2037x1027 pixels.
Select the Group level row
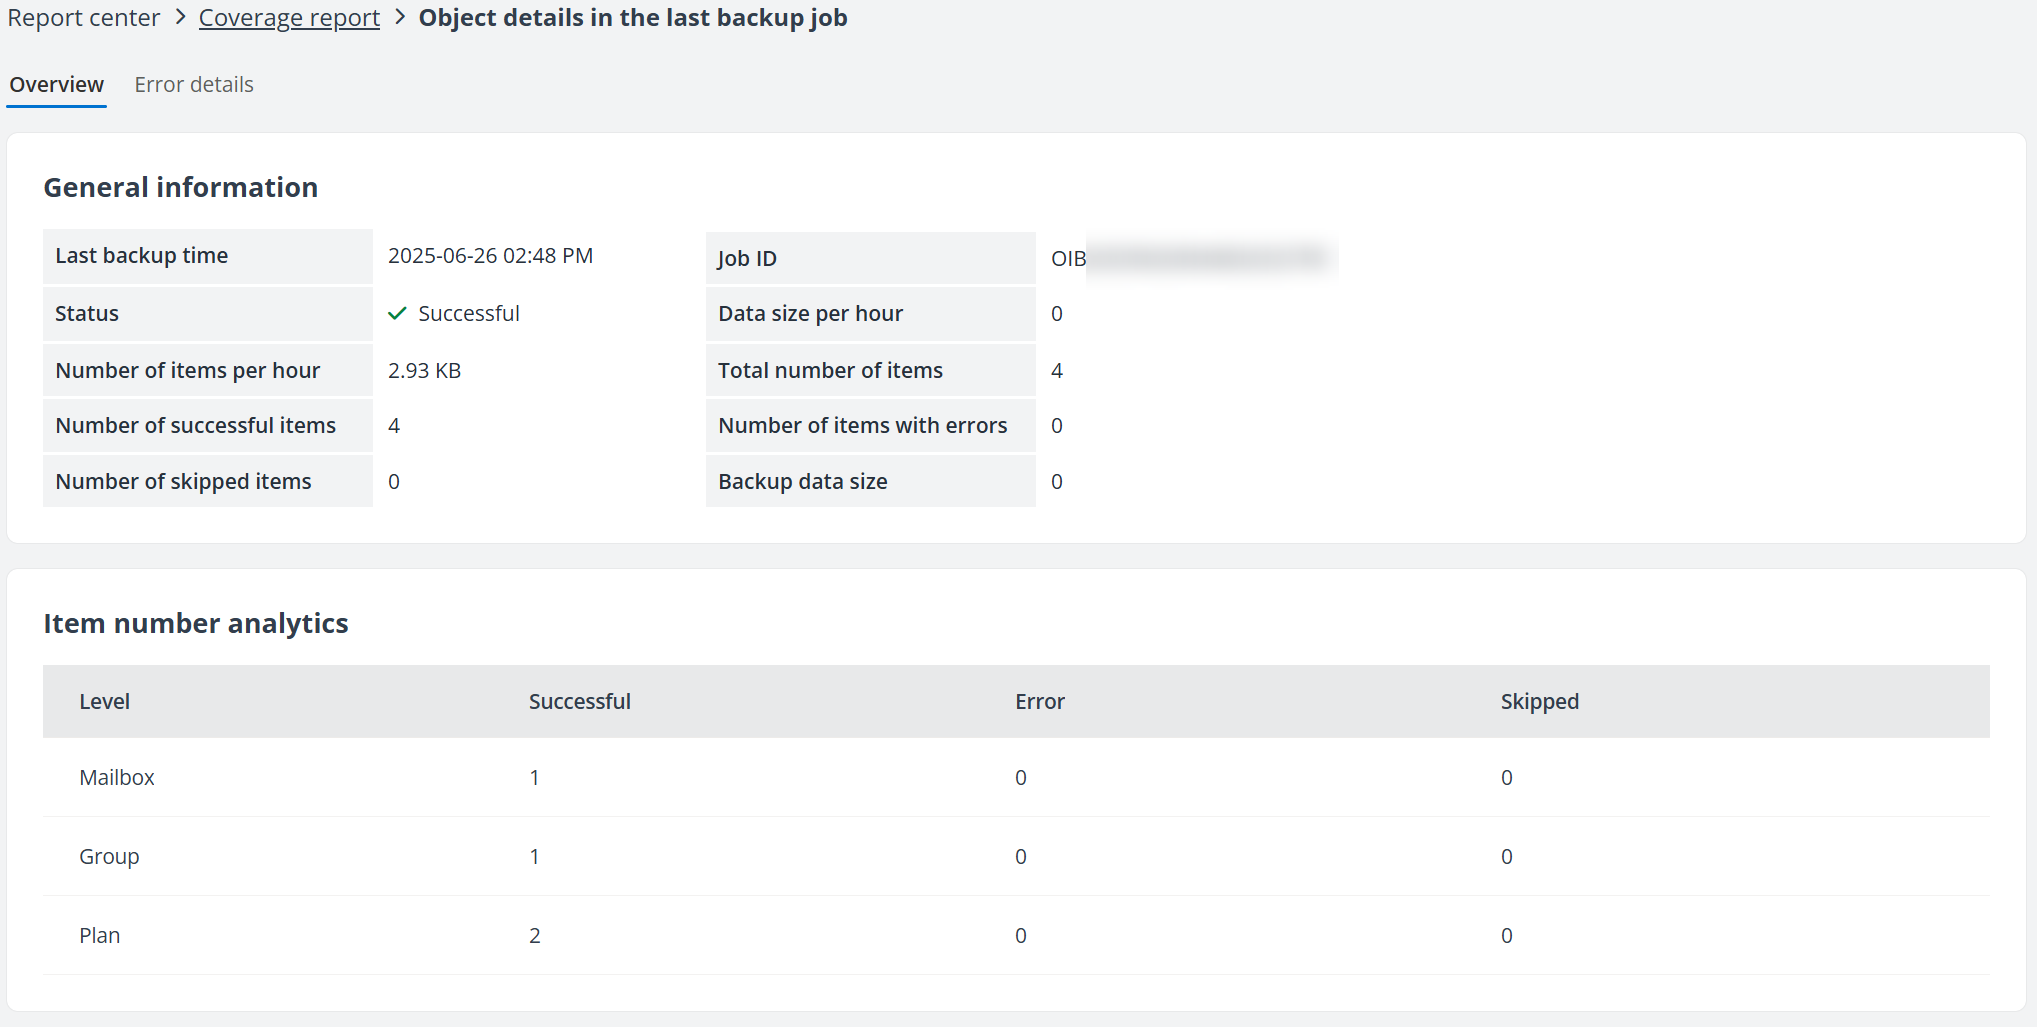pos(109,856)
